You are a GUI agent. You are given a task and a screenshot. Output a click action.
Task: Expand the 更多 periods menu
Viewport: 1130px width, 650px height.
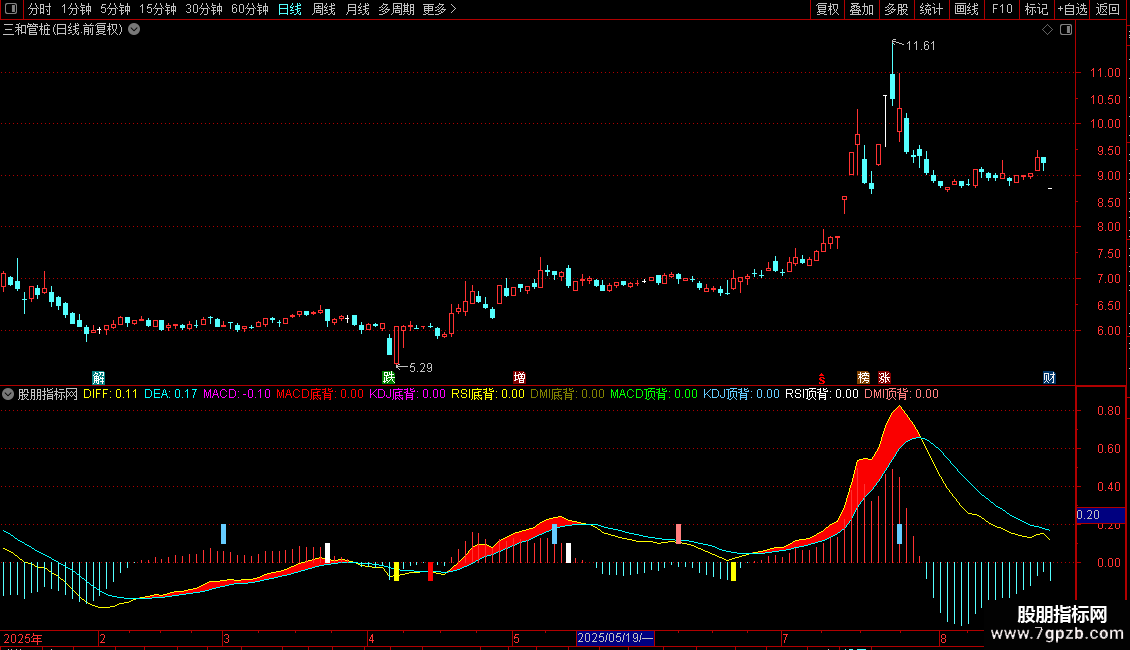(439, 9)
